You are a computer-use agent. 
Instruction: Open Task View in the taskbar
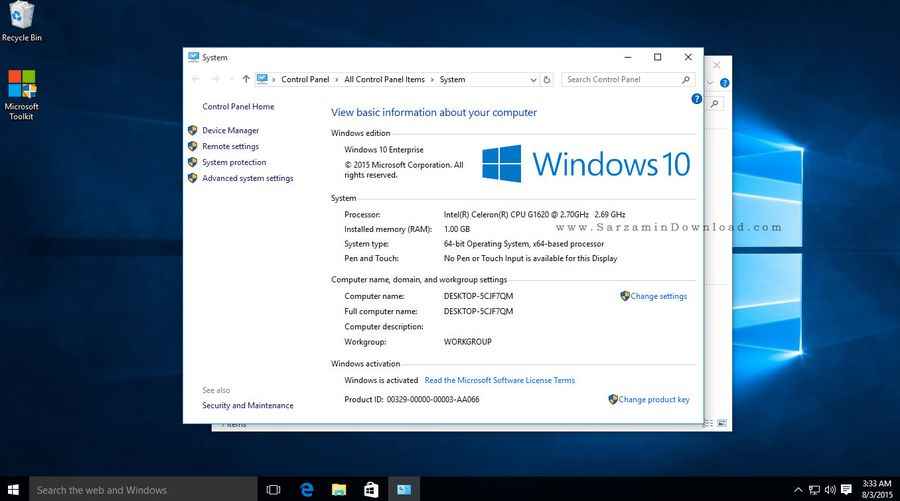point(273,490)
